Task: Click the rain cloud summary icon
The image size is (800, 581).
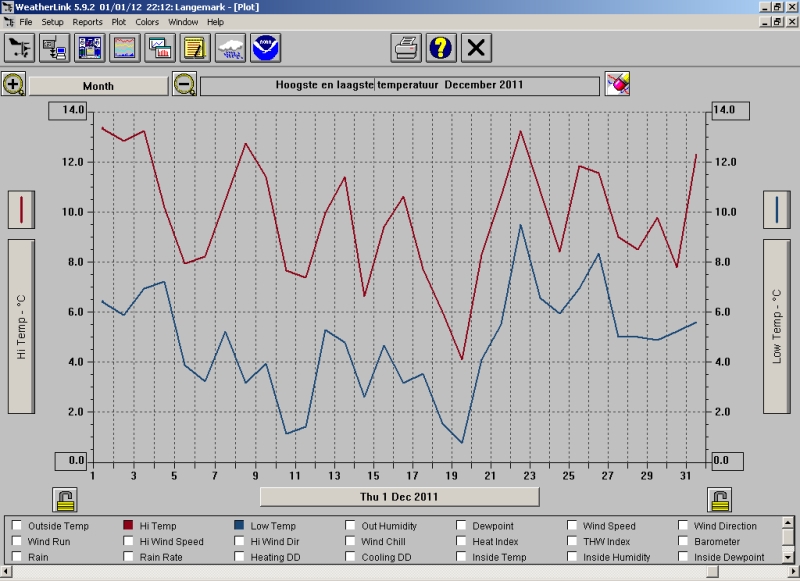Action: coord(231,48)
